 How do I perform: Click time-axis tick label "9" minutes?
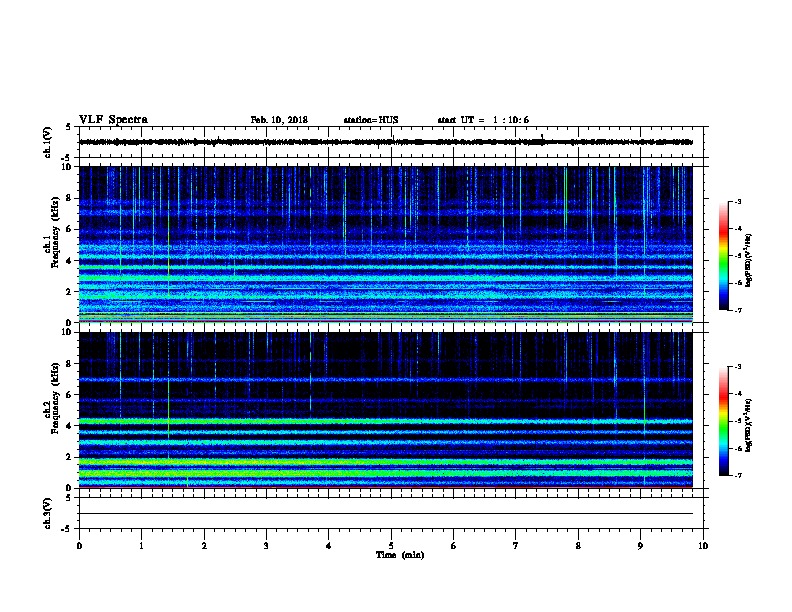(x=640, y=546)
